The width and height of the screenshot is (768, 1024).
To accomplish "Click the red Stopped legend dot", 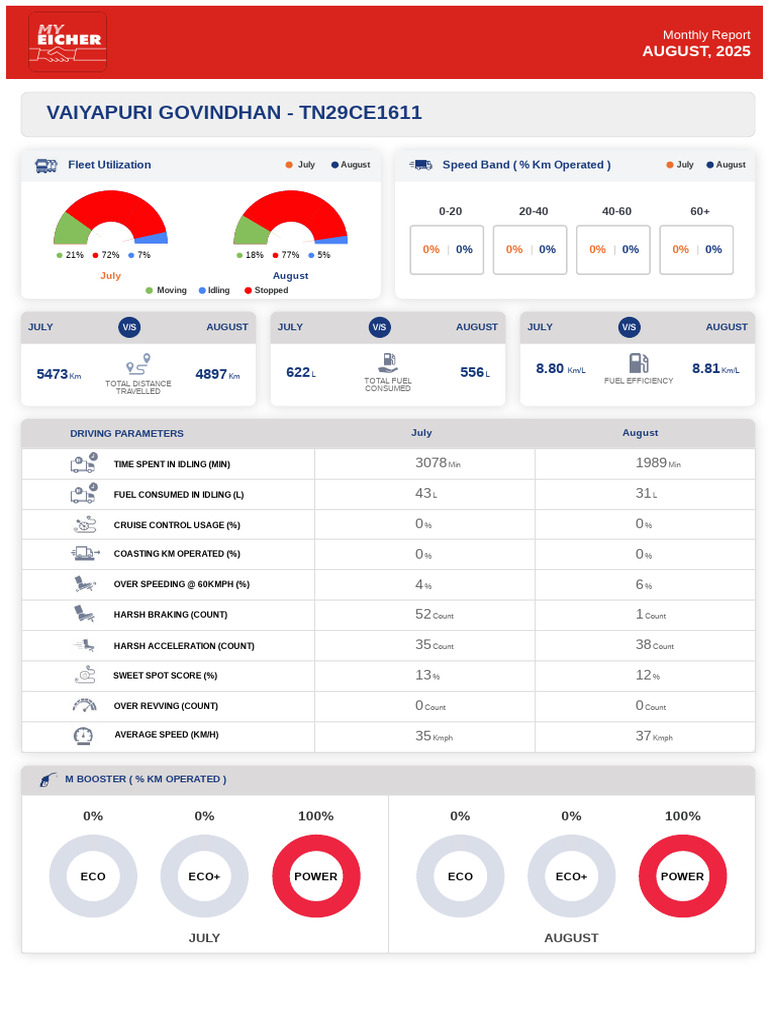I will pyautogui.click(x=248, y=291).
